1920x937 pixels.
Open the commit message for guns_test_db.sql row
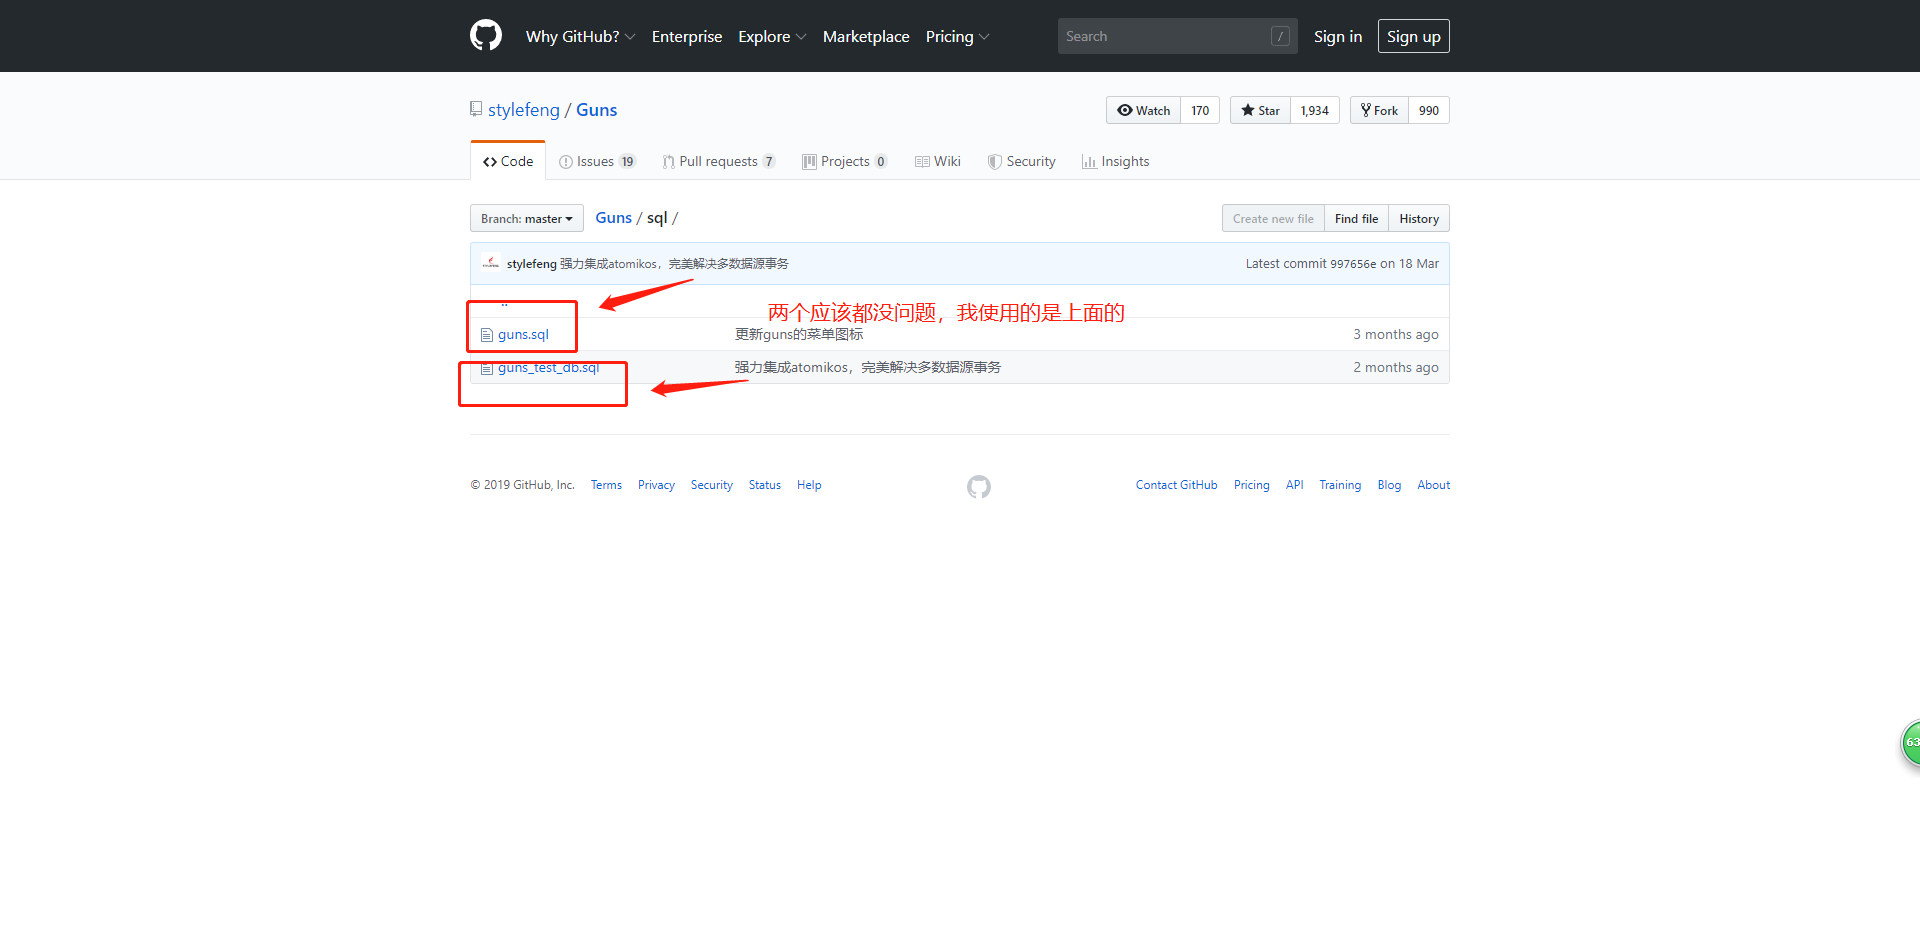[868, 368]
